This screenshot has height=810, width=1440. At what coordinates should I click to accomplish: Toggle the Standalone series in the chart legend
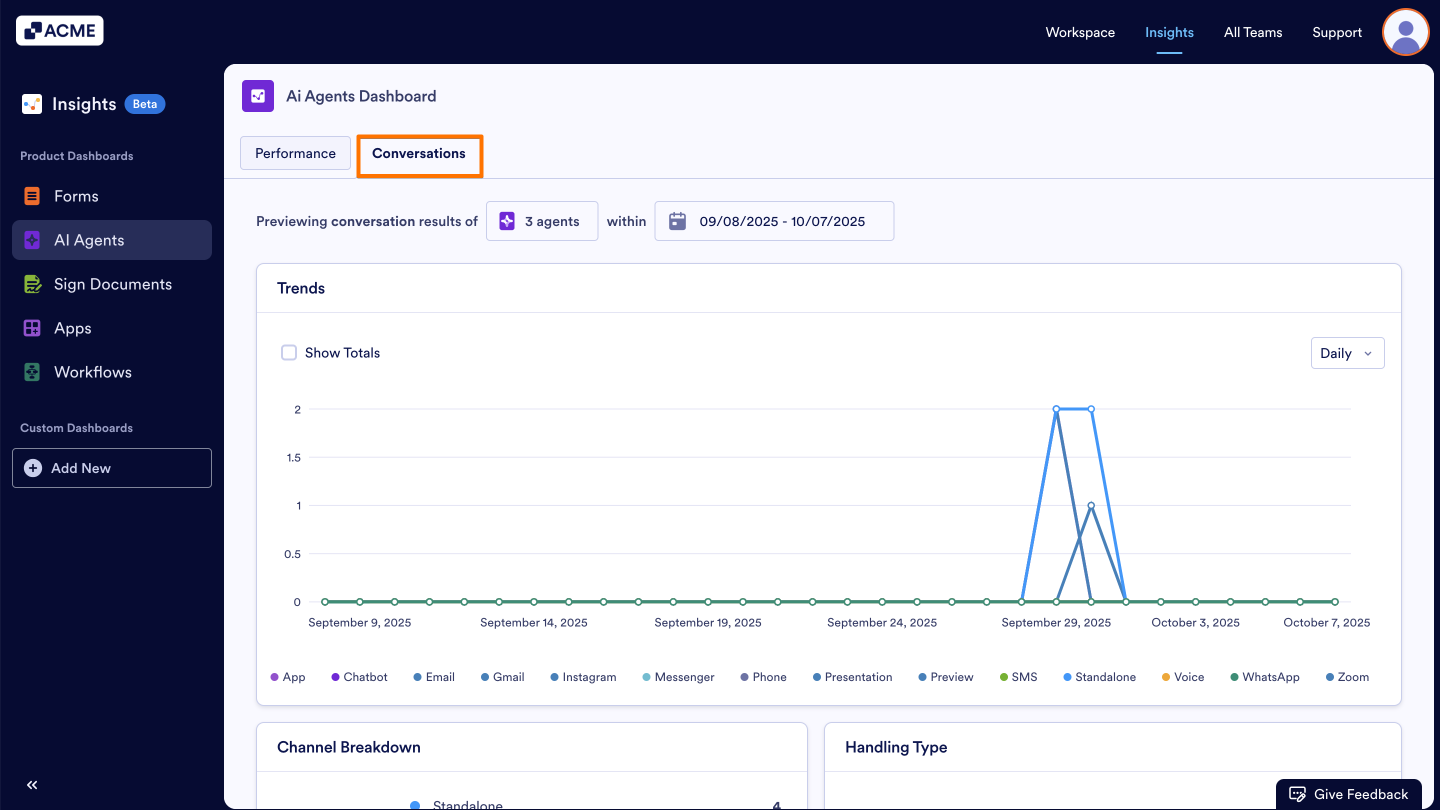(x=1099, y=677)
